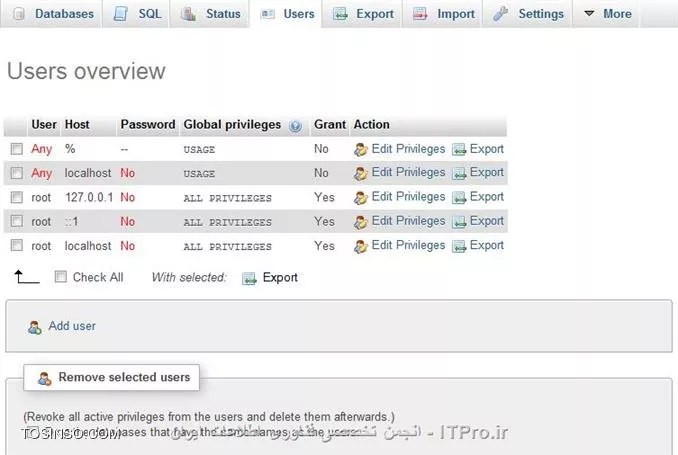The width and height of the screenshot is (678, 455).
Task: Click export icon in root ::1 row
Action: pyautogui.click(x=459, y=222)
